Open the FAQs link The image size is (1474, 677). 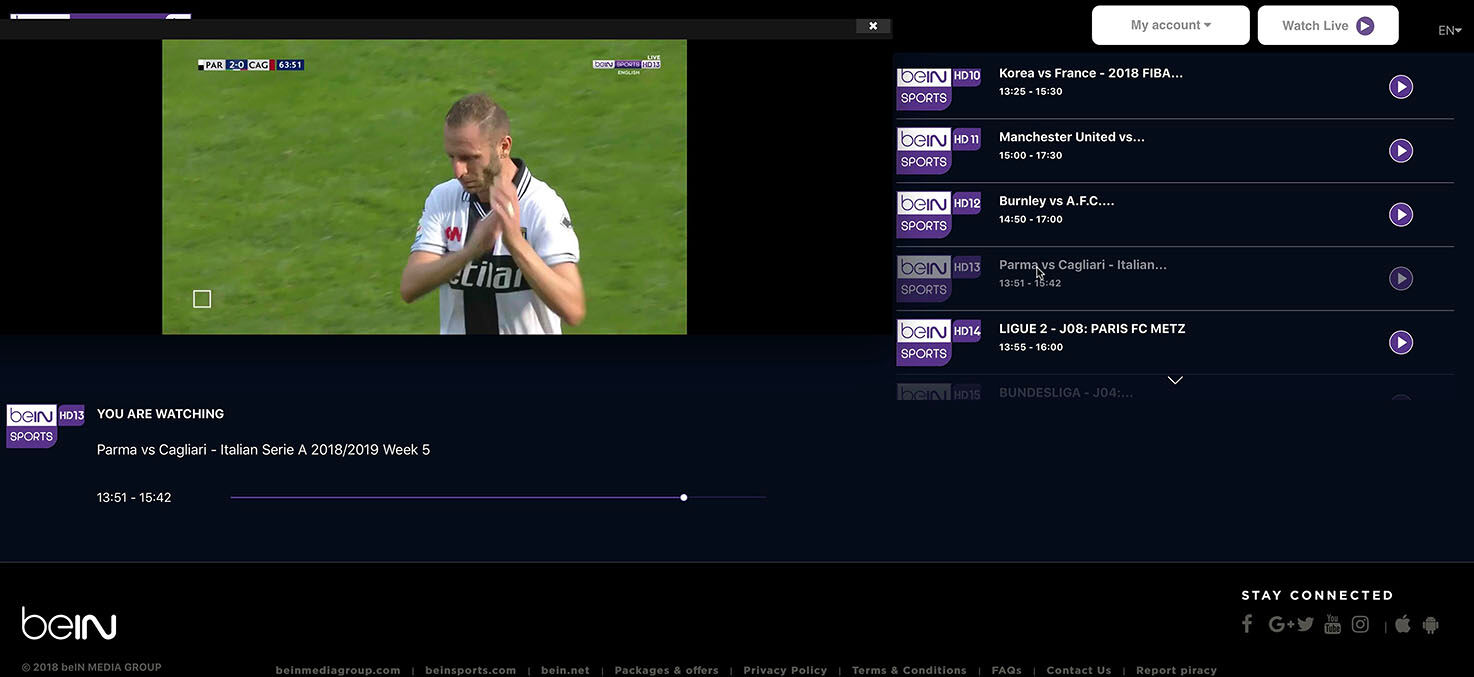point(1007,670)
